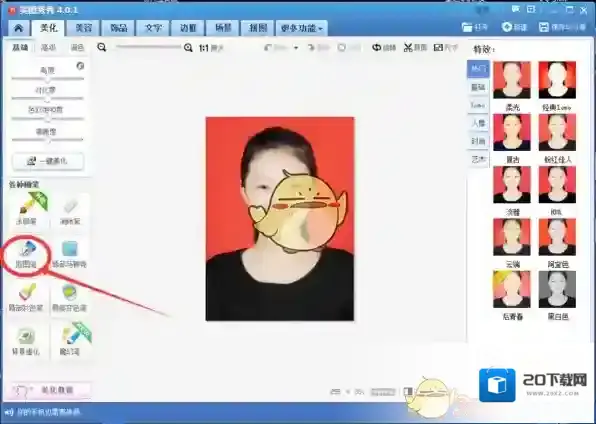Image resolution: width=596 pixels, height=424 pixels.
Task: Click the red-background portrait on canvas
Action: pyautogui.click(x=280, y=219)
